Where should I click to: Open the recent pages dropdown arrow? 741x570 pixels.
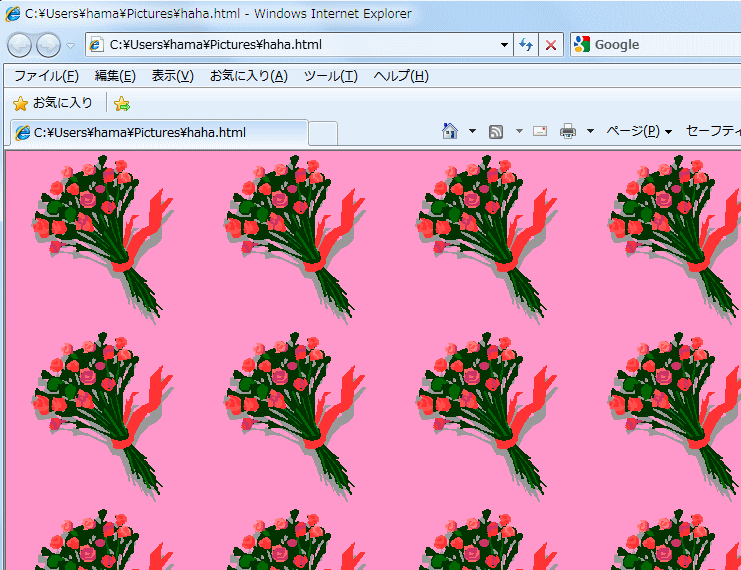point(70,46)
